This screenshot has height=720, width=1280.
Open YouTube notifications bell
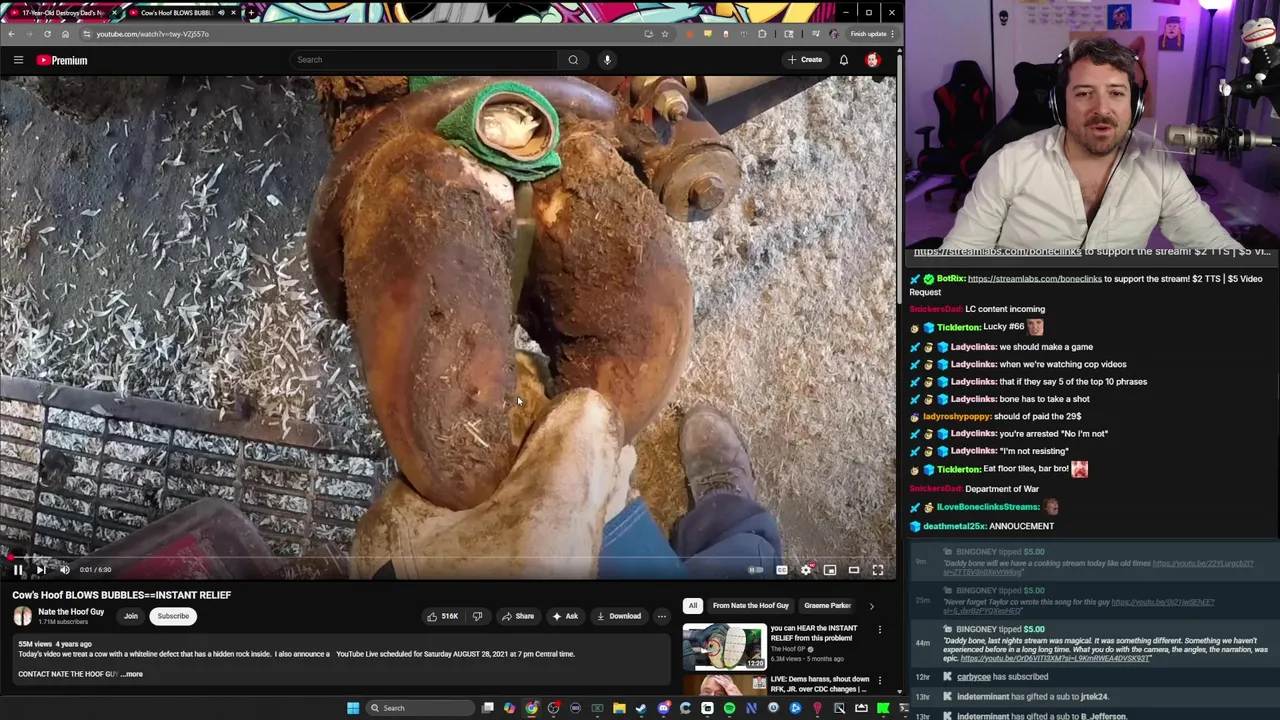tap(844, 60)
